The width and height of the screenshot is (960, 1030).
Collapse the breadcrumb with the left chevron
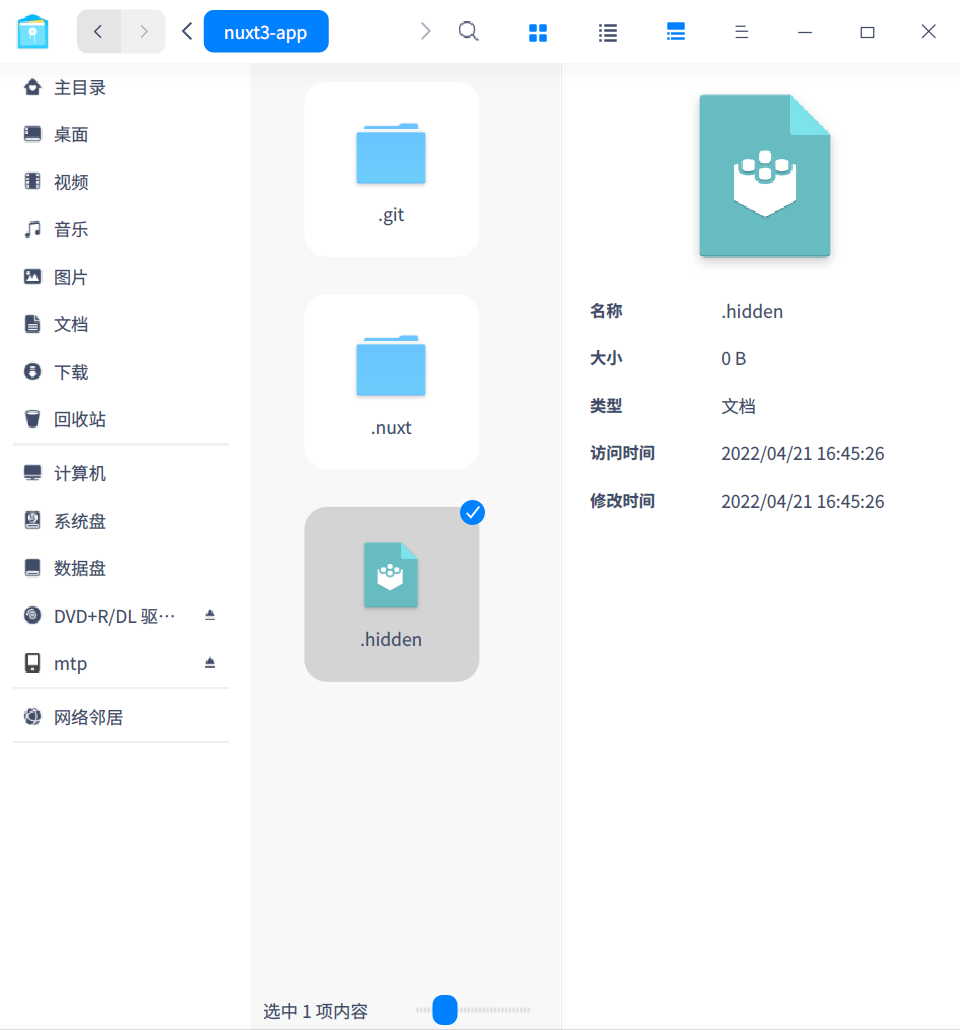(186, 31)
